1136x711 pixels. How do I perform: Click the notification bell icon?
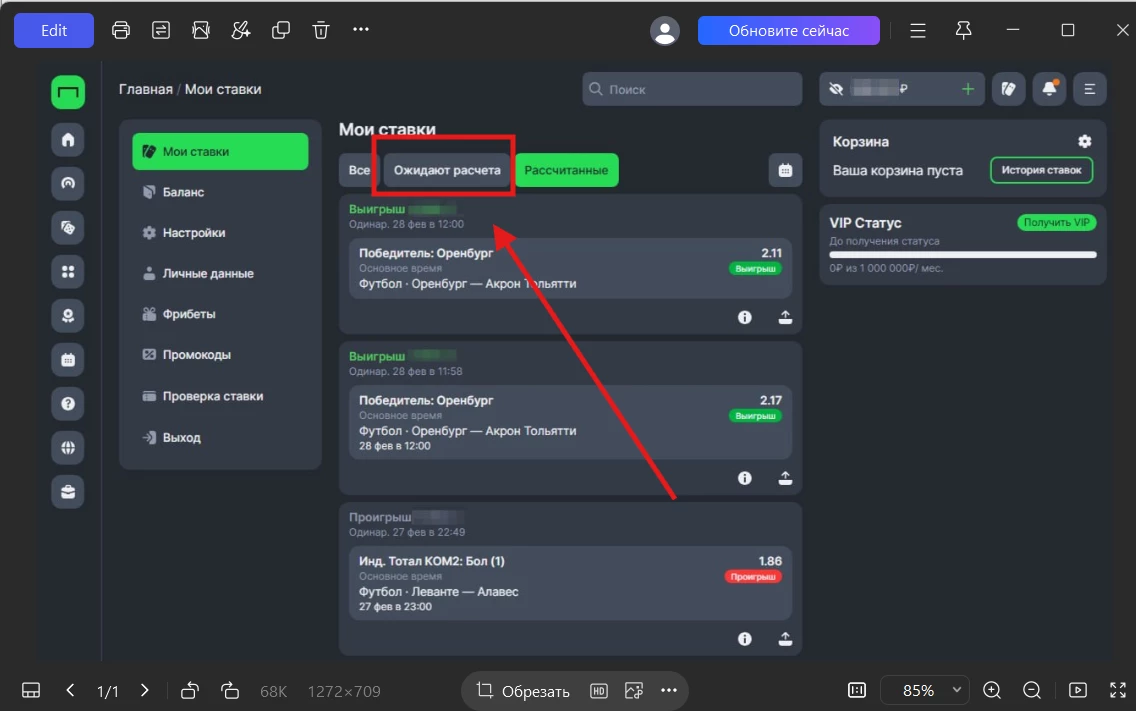coord(1049,89)
